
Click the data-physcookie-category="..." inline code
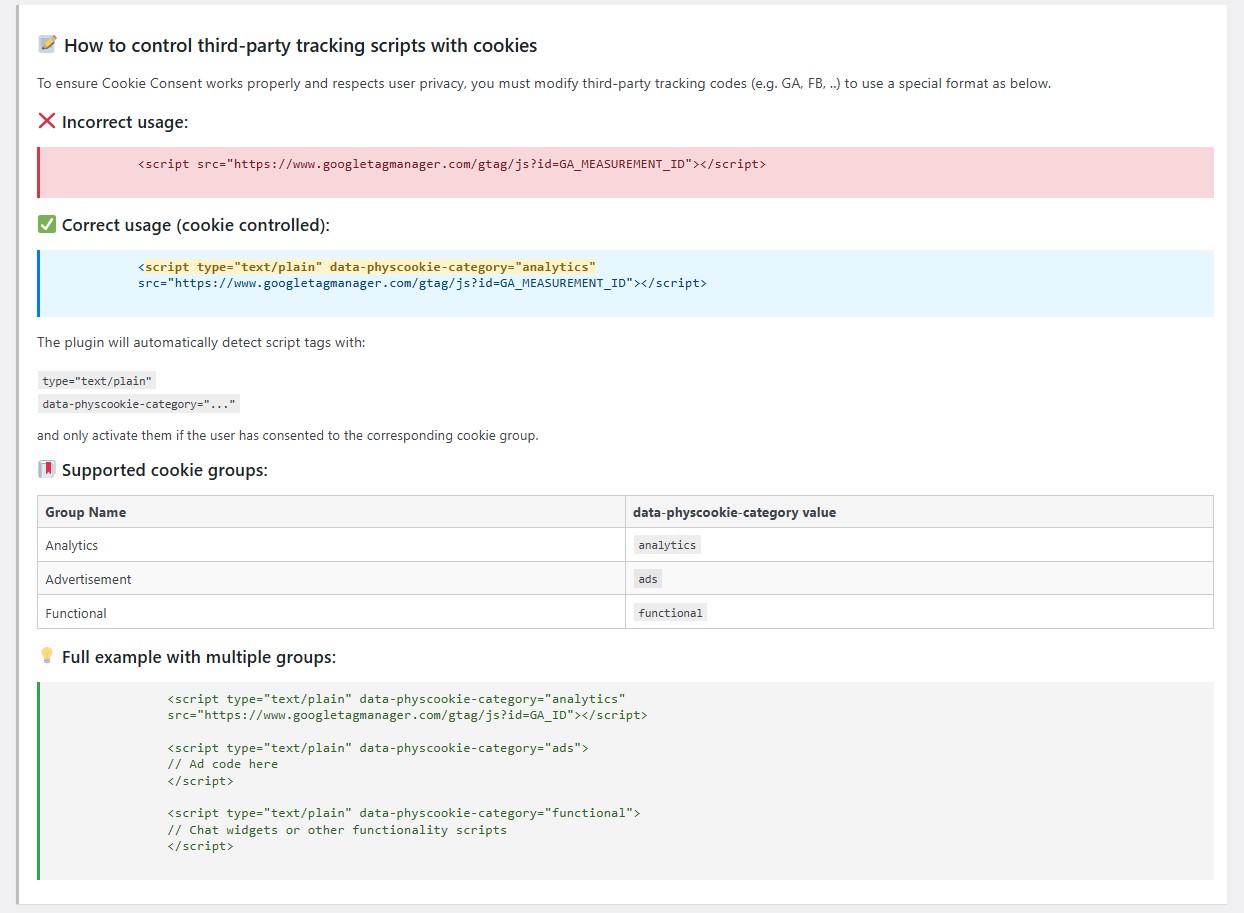point(139,404)
